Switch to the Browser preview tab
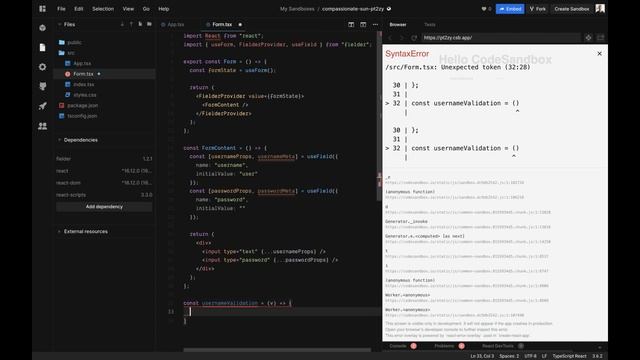This screenshot has height=360, width=640. [398, 24]
